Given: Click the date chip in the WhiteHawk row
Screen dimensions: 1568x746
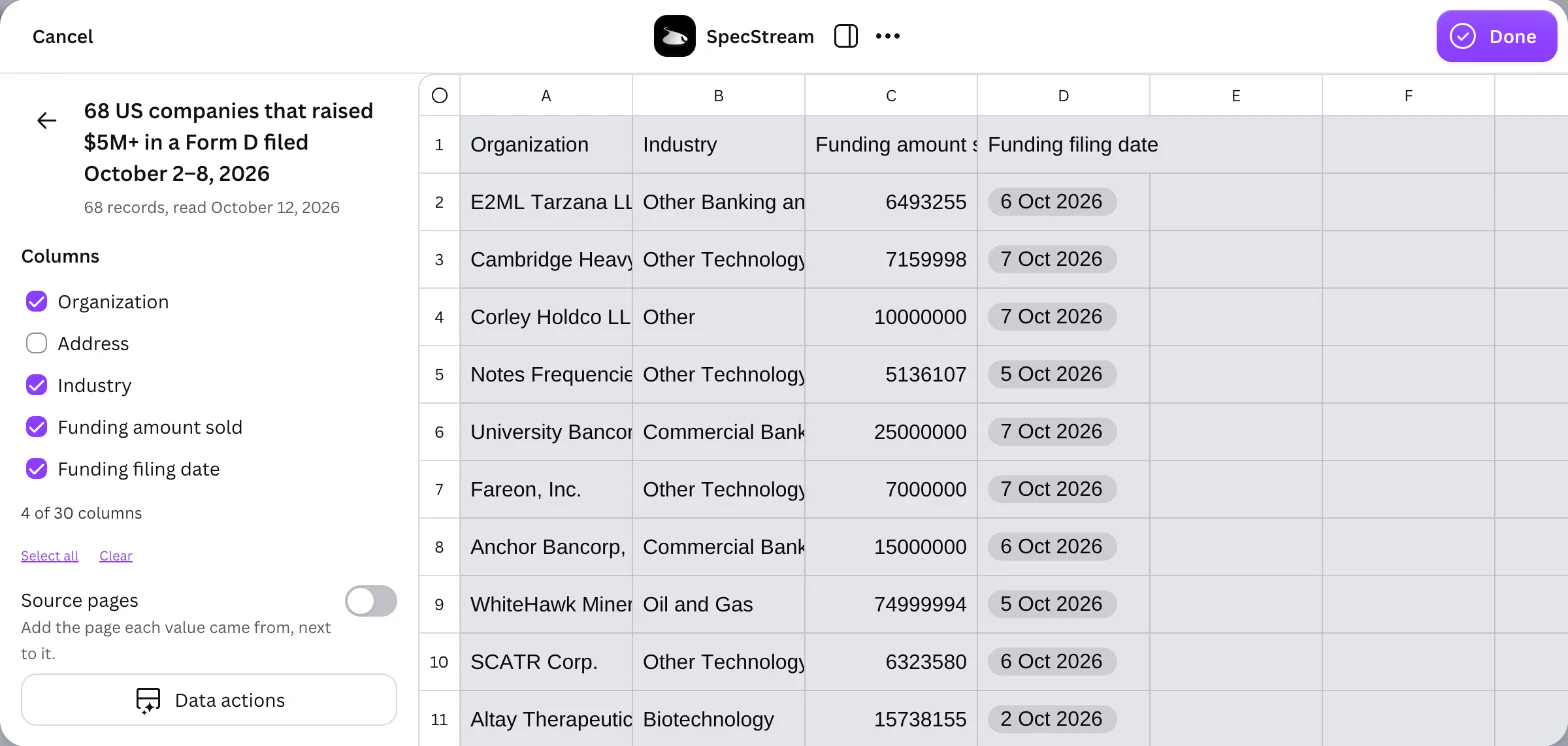Looking at the screenshot, I should (1052, 604).
